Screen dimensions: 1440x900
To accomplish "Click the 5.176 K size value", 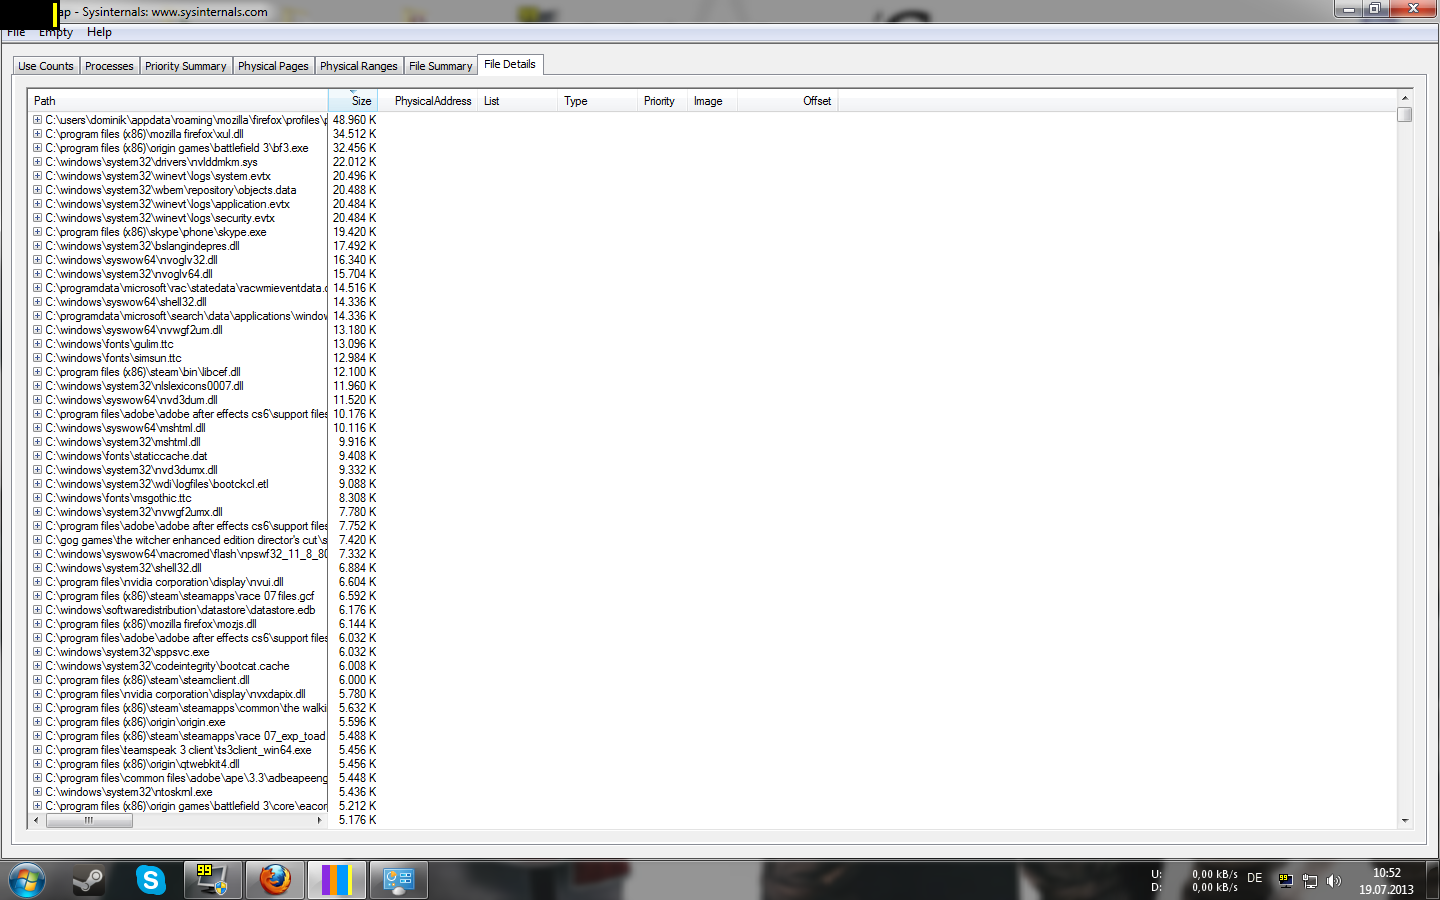I will click(x=357, y=820).
